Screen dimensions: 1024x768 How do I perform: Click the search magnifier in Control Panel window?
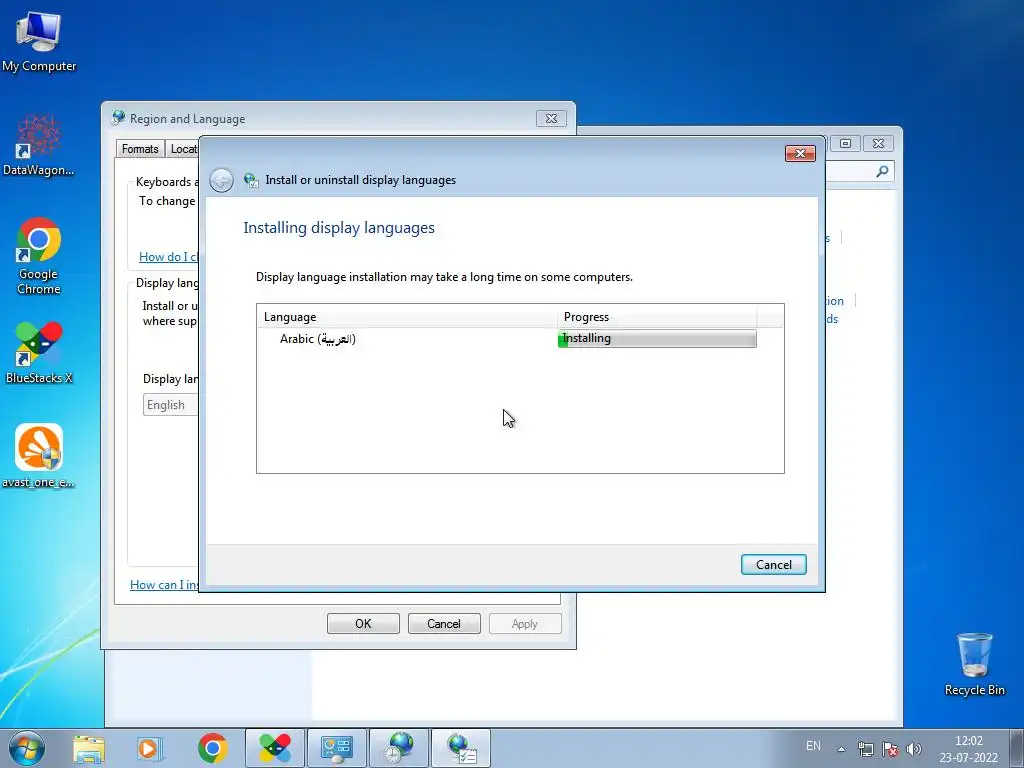882,172
